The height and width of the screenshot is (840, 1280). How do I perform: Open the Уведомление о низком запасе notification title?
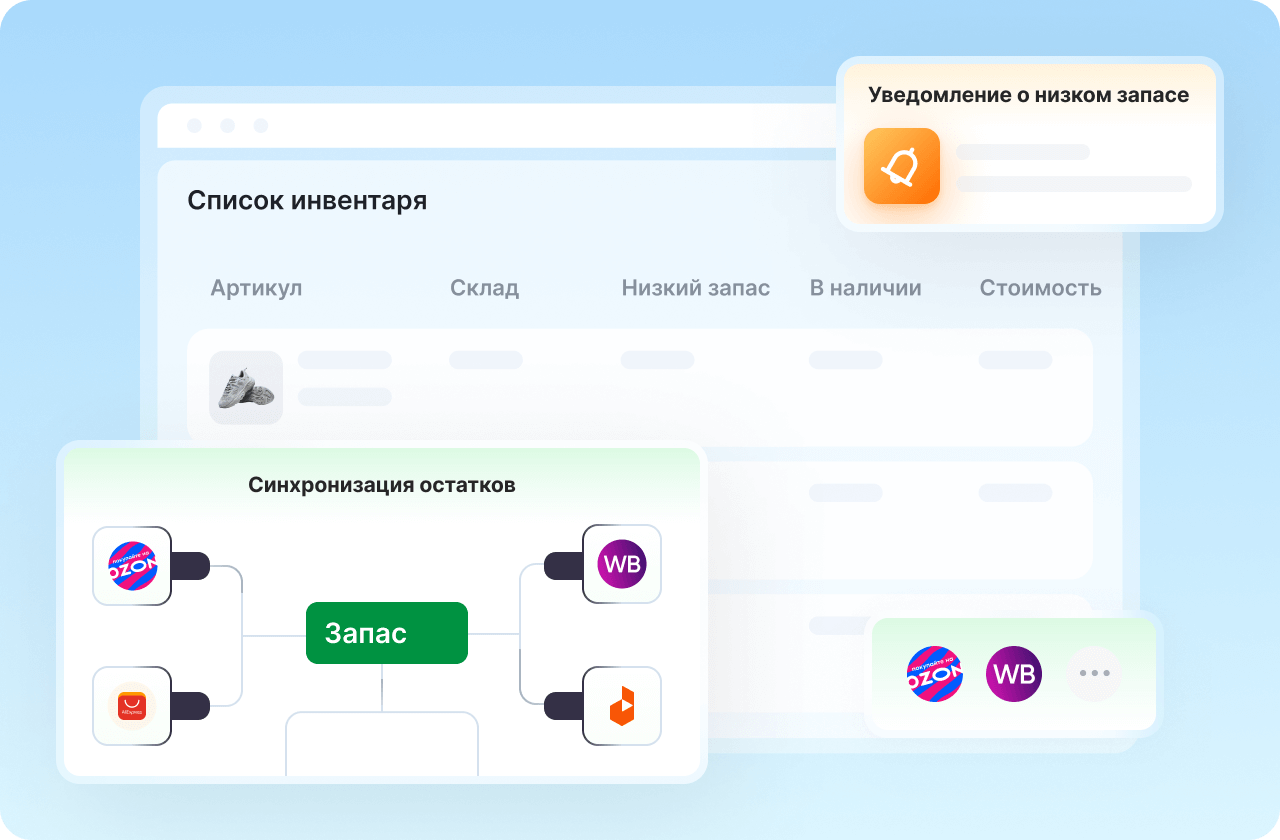pos(1028,95)
